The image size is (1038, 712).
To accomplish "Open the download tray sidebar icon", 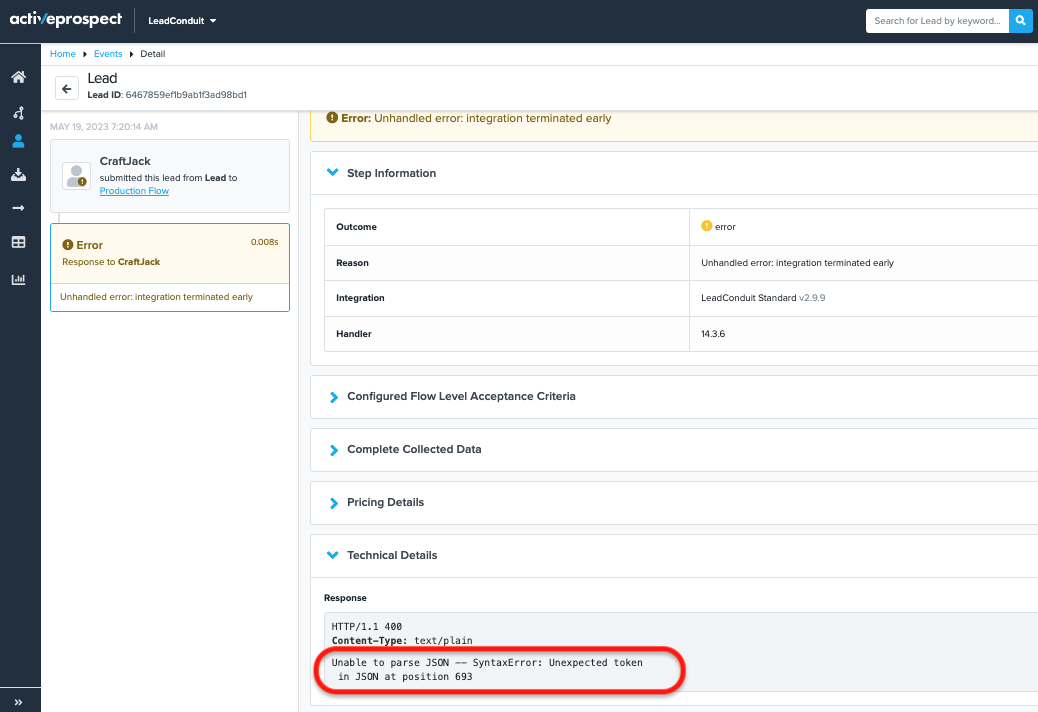I will (x=19, y=175).
